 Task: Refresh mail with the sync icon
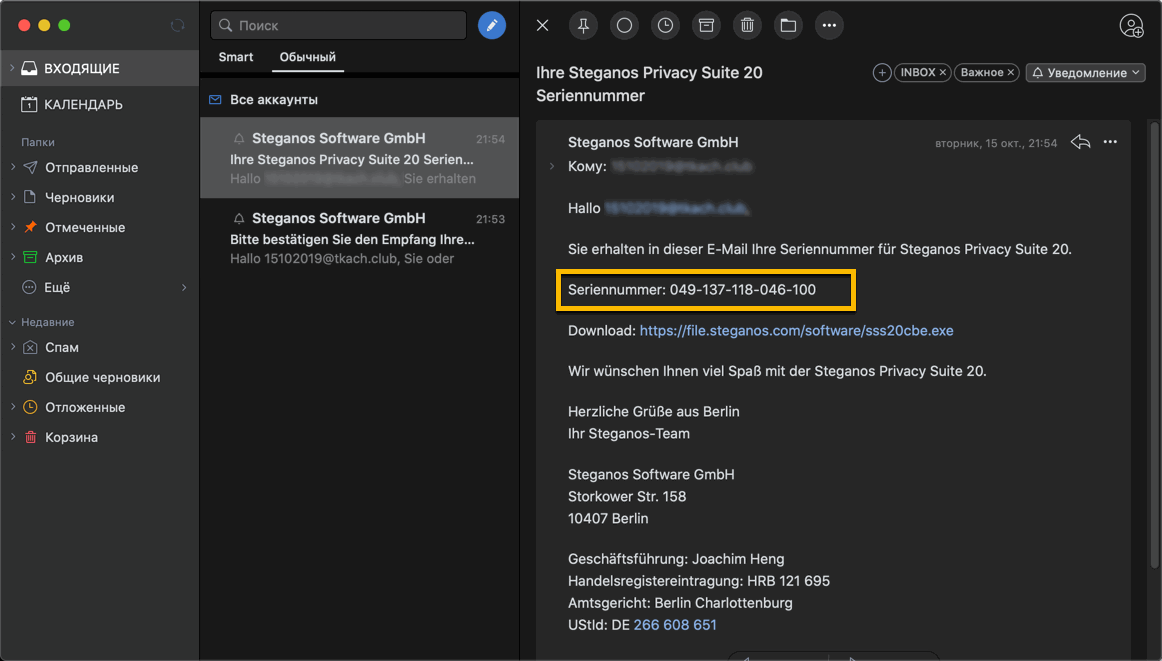[x=177, y=25]
